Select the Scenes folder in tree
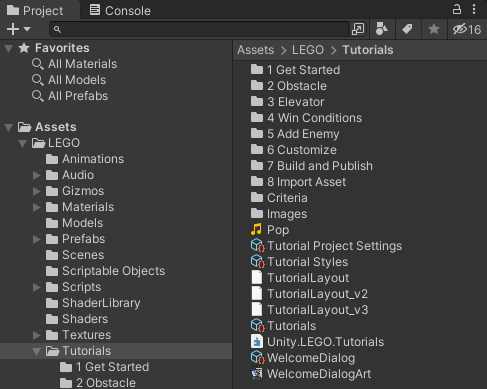This screenshot has height=389, width=487. [x=75, y=255]
